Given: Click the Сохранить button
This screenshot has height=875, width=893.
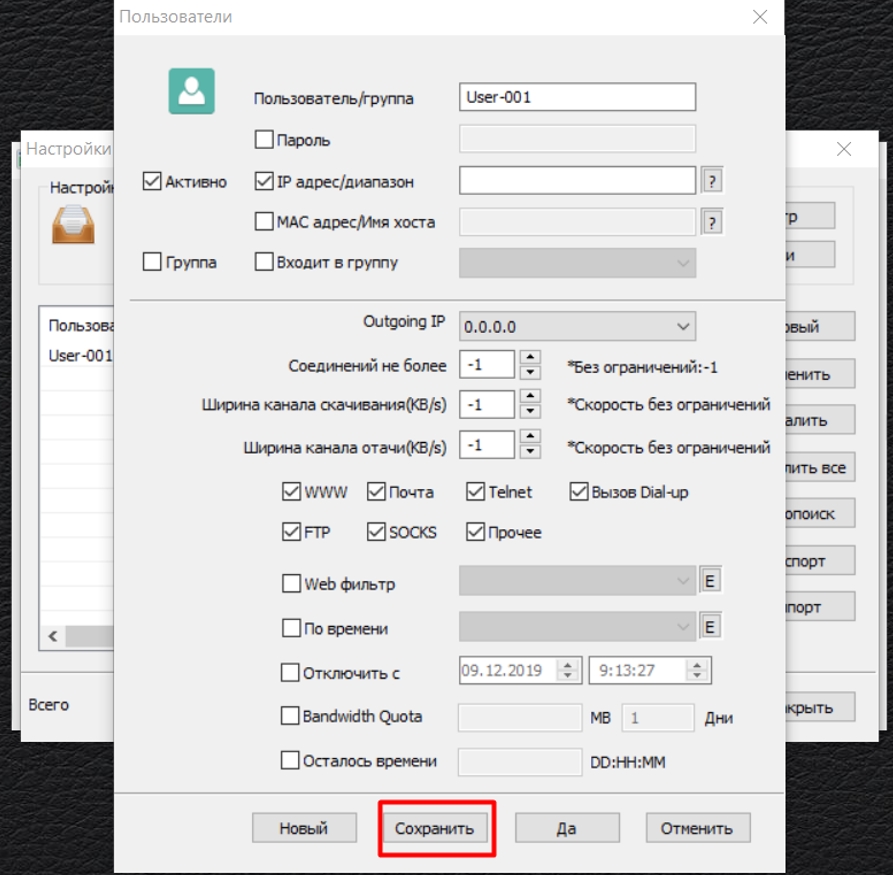Looking at the screenshot, I should pyautogui.click(x=435, y=828).
